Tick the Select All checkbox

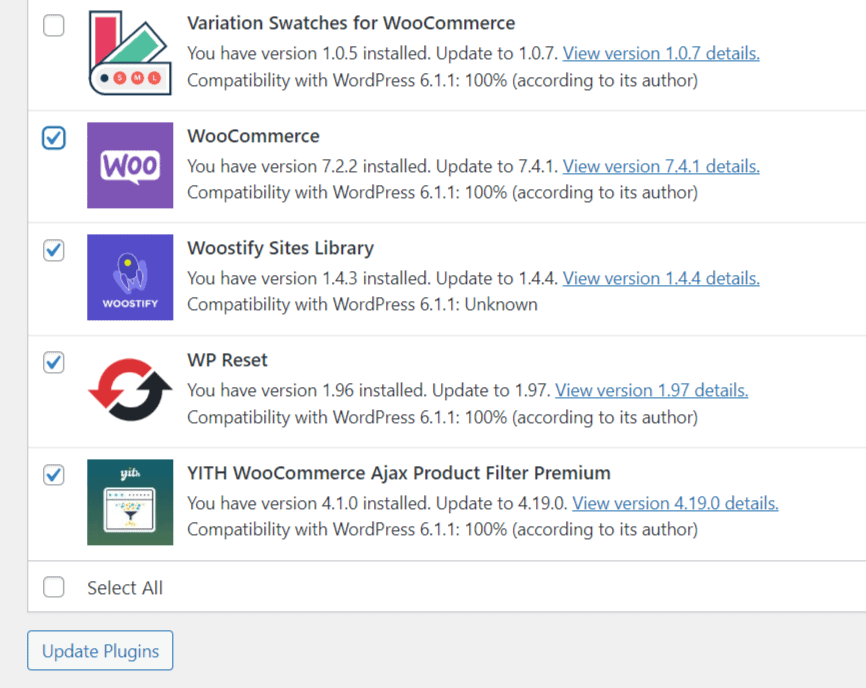54,587
